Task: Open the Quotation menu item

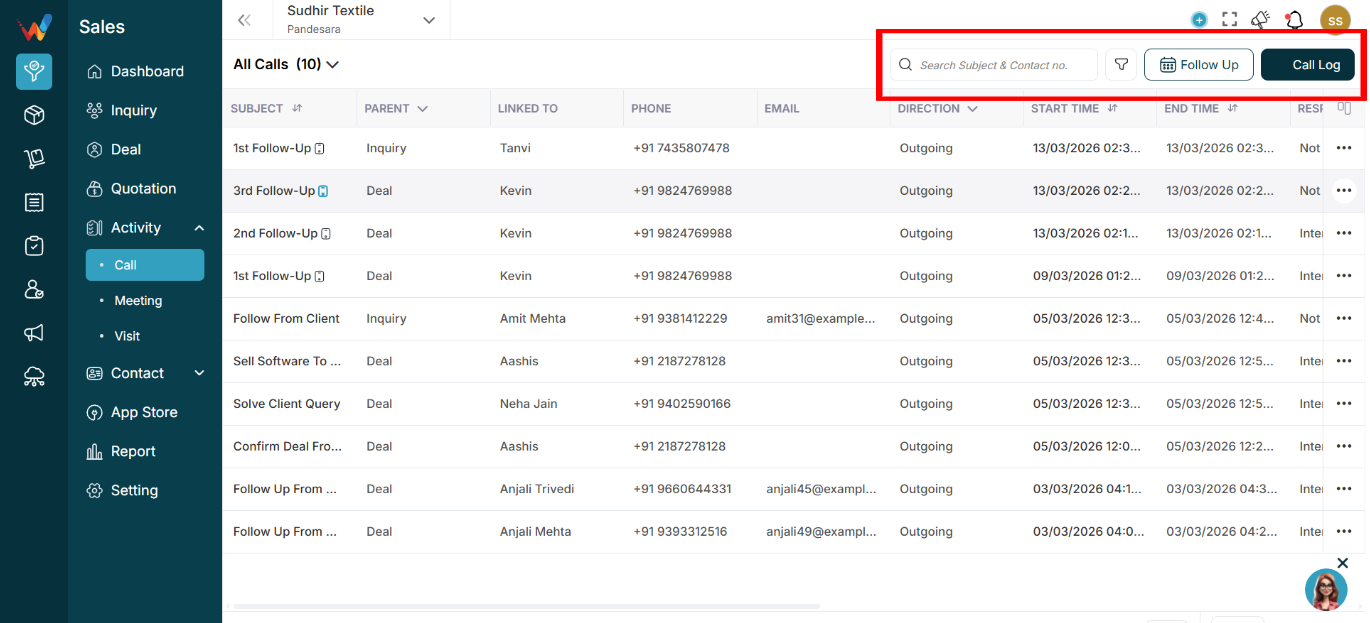Action: coord(144,188)
